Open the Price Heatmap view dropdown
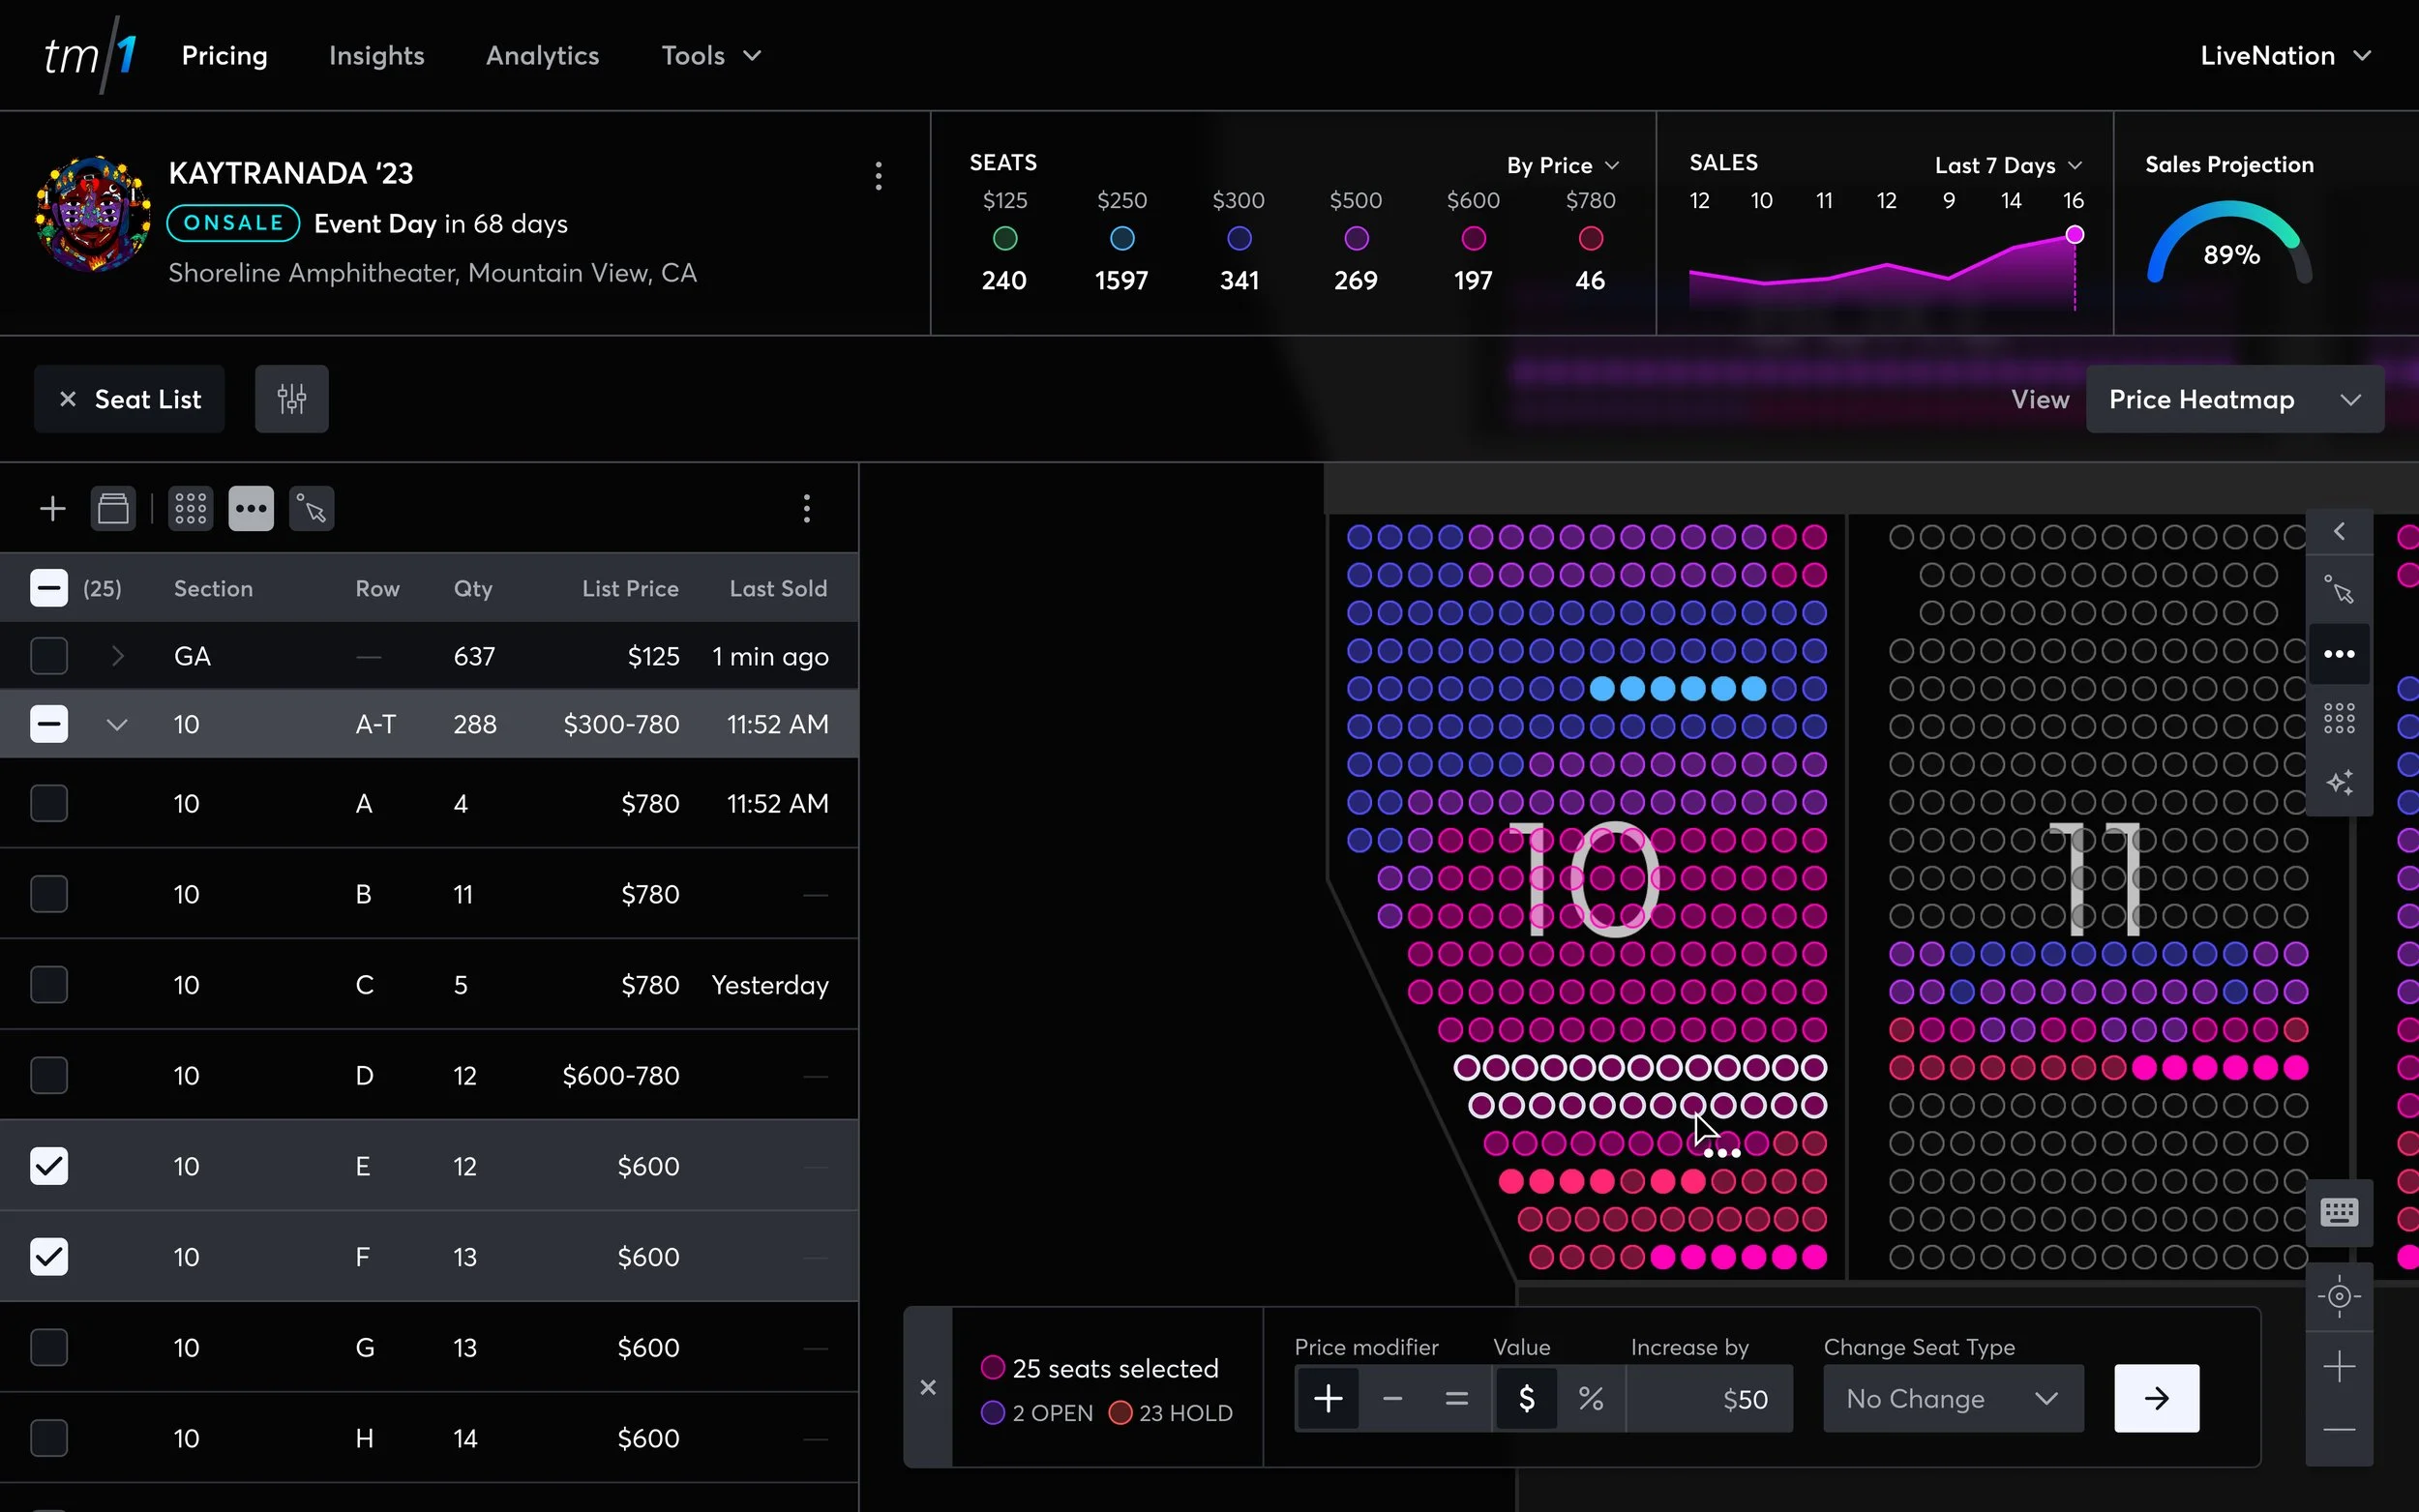 click(2234, 399)
